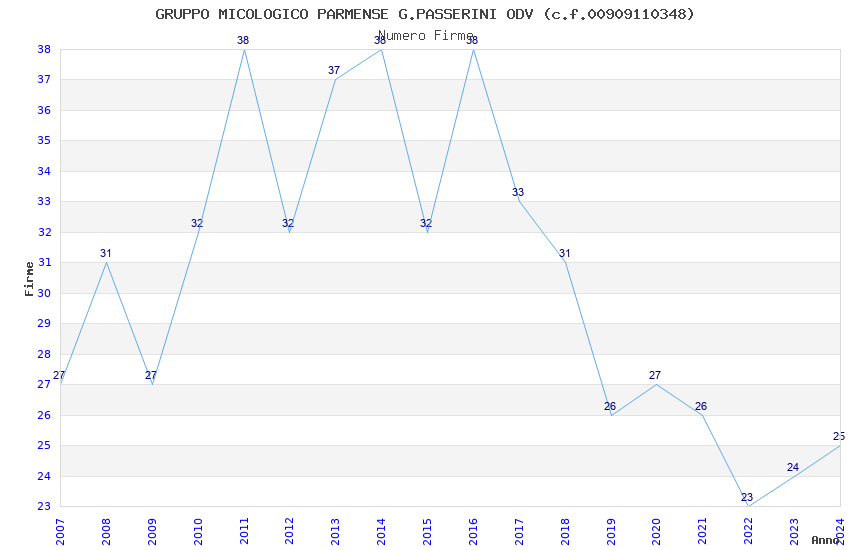The height and width of the screenshot is (550, 850).
Task: Select the y-axis tick label 32
Action: click(x=44, y=232)
